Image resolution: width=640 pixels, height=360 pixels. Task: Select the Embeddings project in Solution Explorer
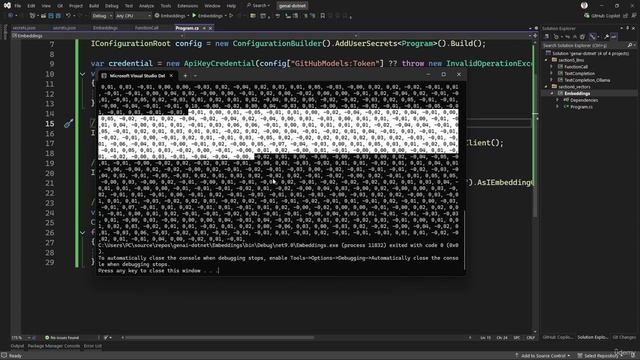577,93
